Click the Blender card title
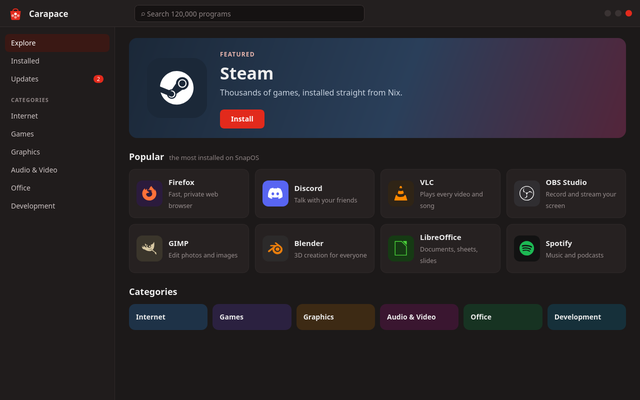Viewport: 640px width, 400px height. [x=309, y=243]
